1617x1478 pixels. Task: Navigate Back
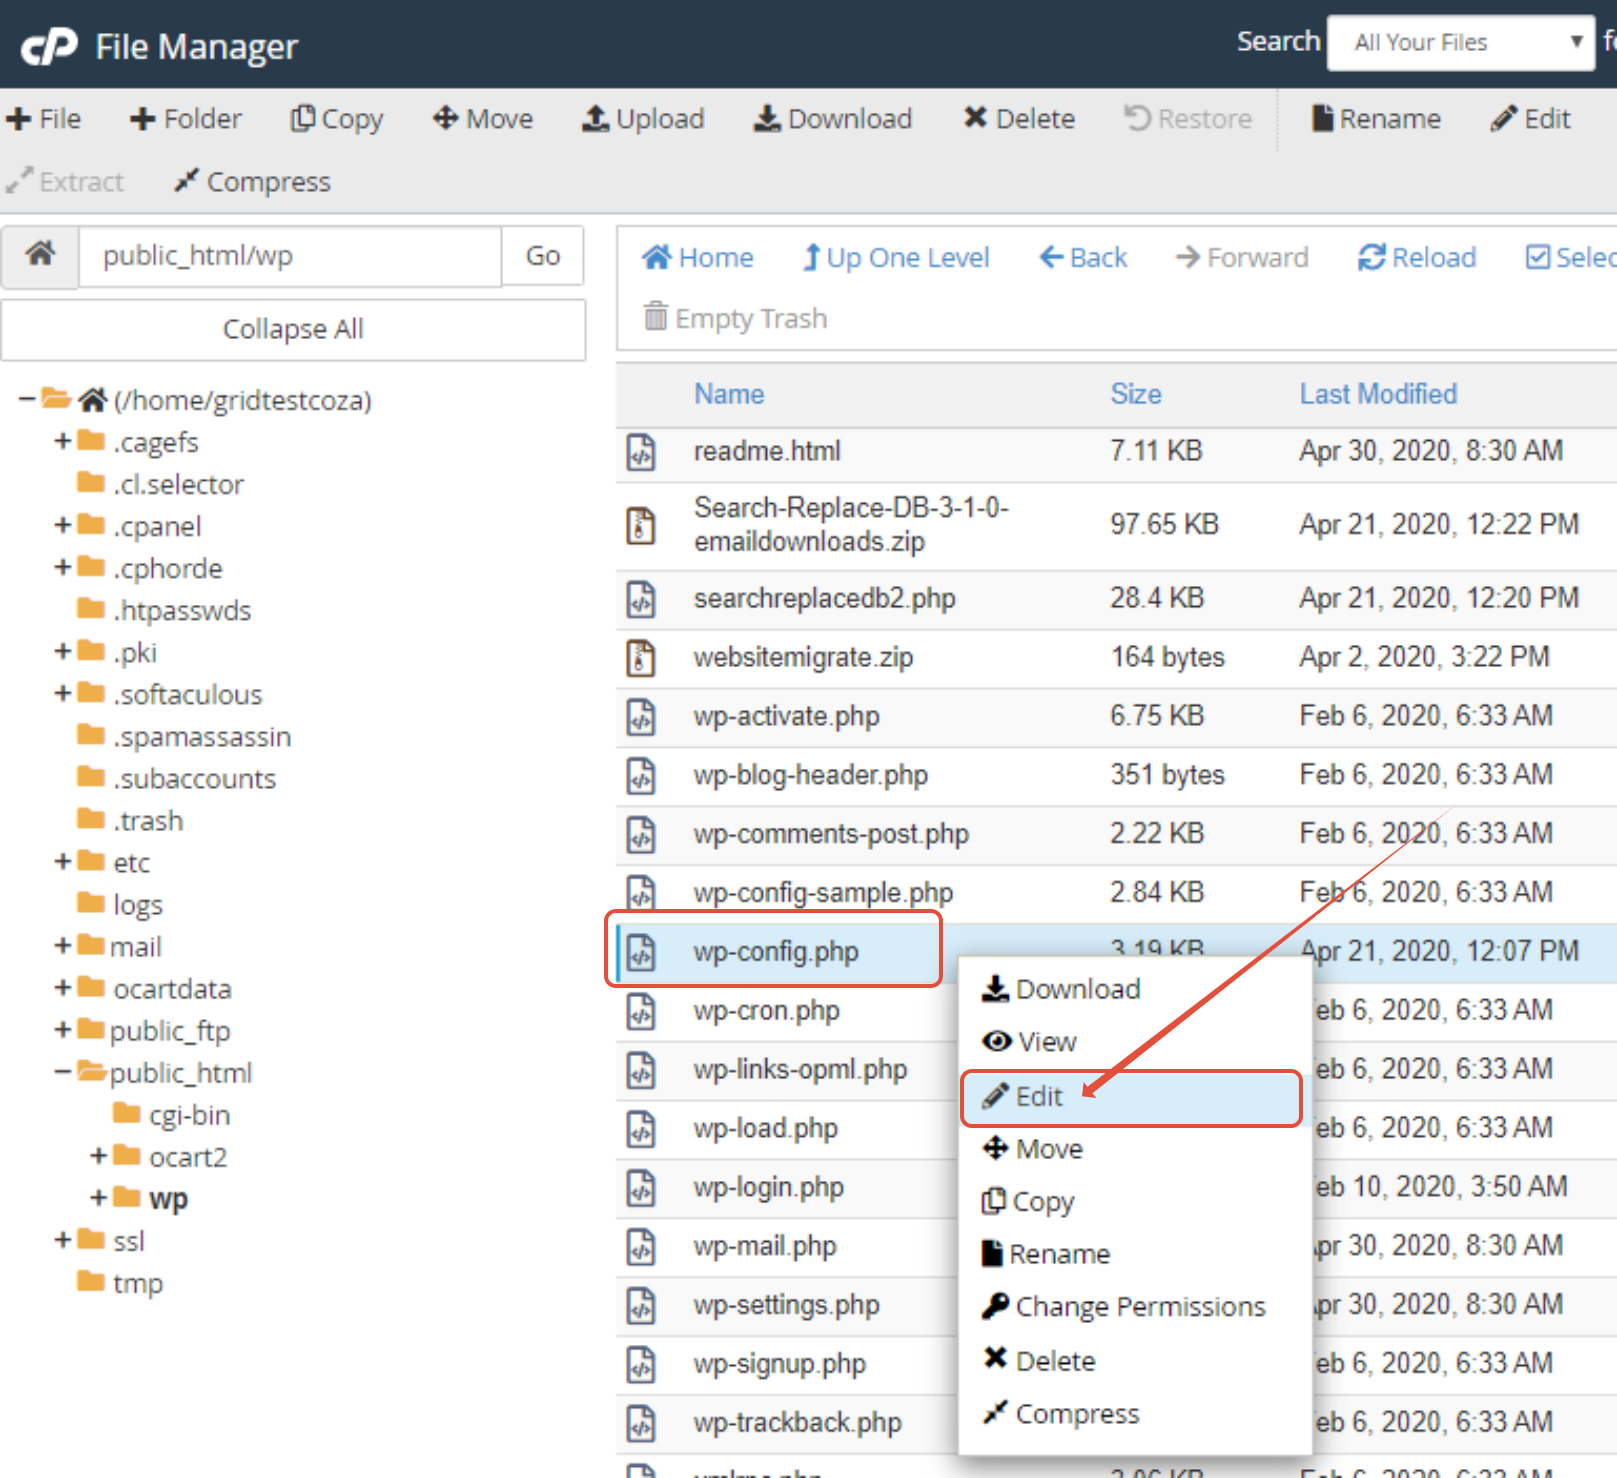click(x=1084, y=258)
